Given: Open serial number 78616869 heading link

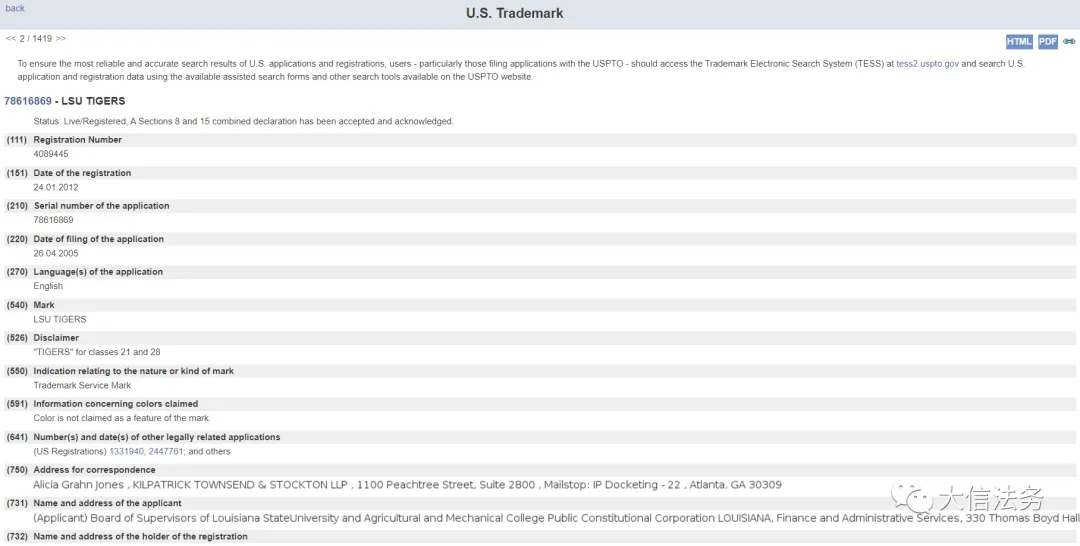Looking at the screenshot, I should [x=28, y=101].
